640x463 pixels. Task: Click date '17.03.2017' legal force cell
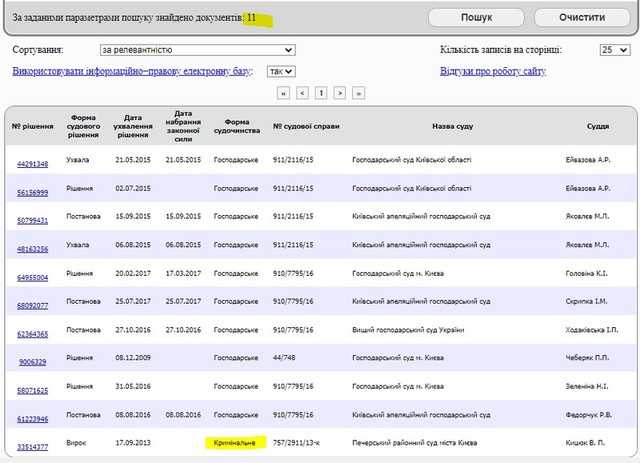pyautogui.click(x=183, y=273)
